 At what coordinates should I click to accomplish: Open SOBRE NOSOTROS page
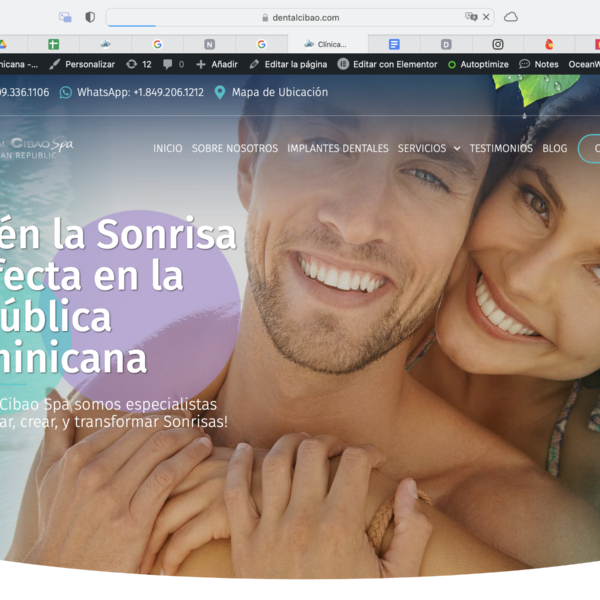pos(235,148)
